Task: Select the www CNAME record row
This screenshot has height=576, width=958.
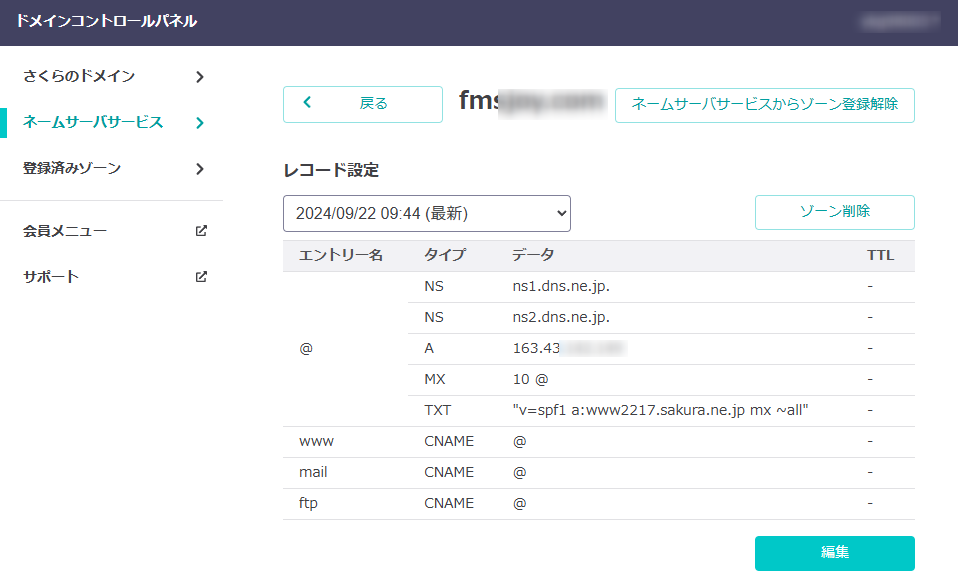Action: (598, 441)
